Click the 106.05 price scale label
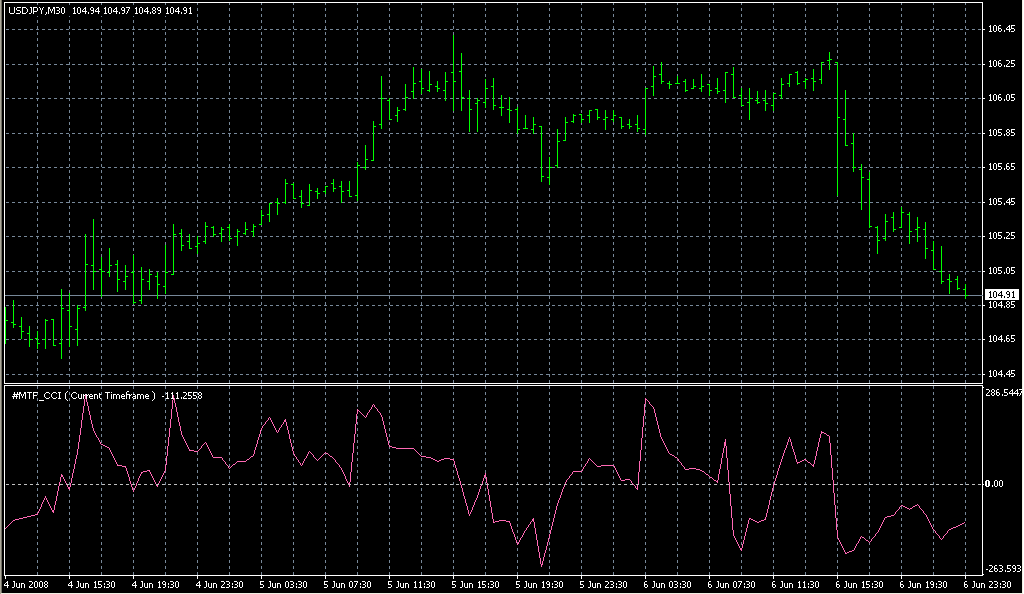Screen dimensions: 1024x594 tap(1002, 99)
